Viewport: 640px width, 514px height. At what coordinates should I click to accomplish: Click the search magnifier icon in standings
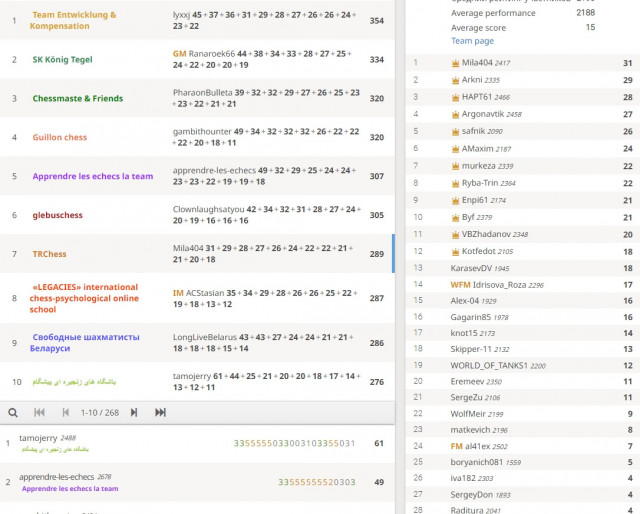[x=13, y=412]
